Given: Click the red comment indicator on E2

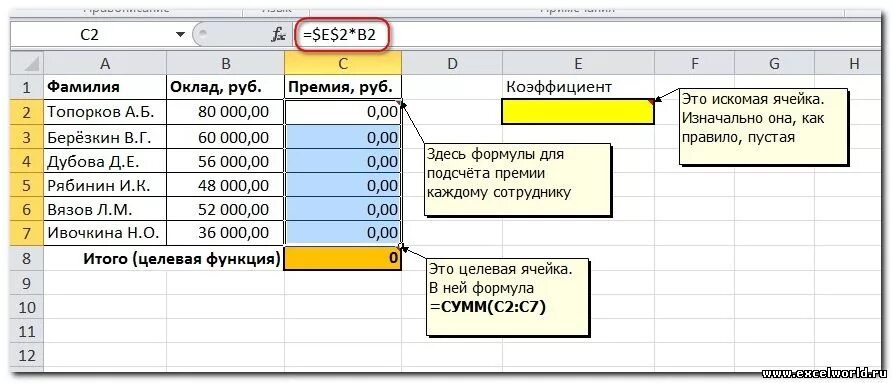Looking at the screenshot, I should click(x=651, y=102).
